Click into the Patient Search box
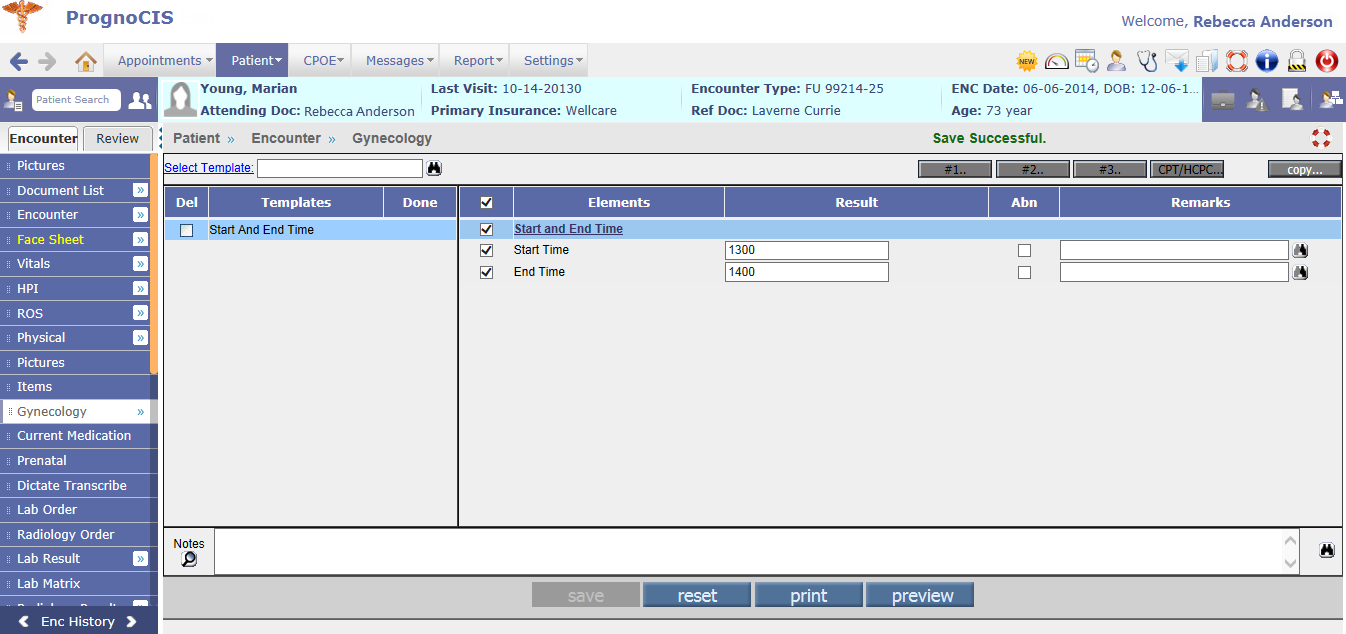Image resolution: width=1346 pixels, height=634 pixels. 76,100
